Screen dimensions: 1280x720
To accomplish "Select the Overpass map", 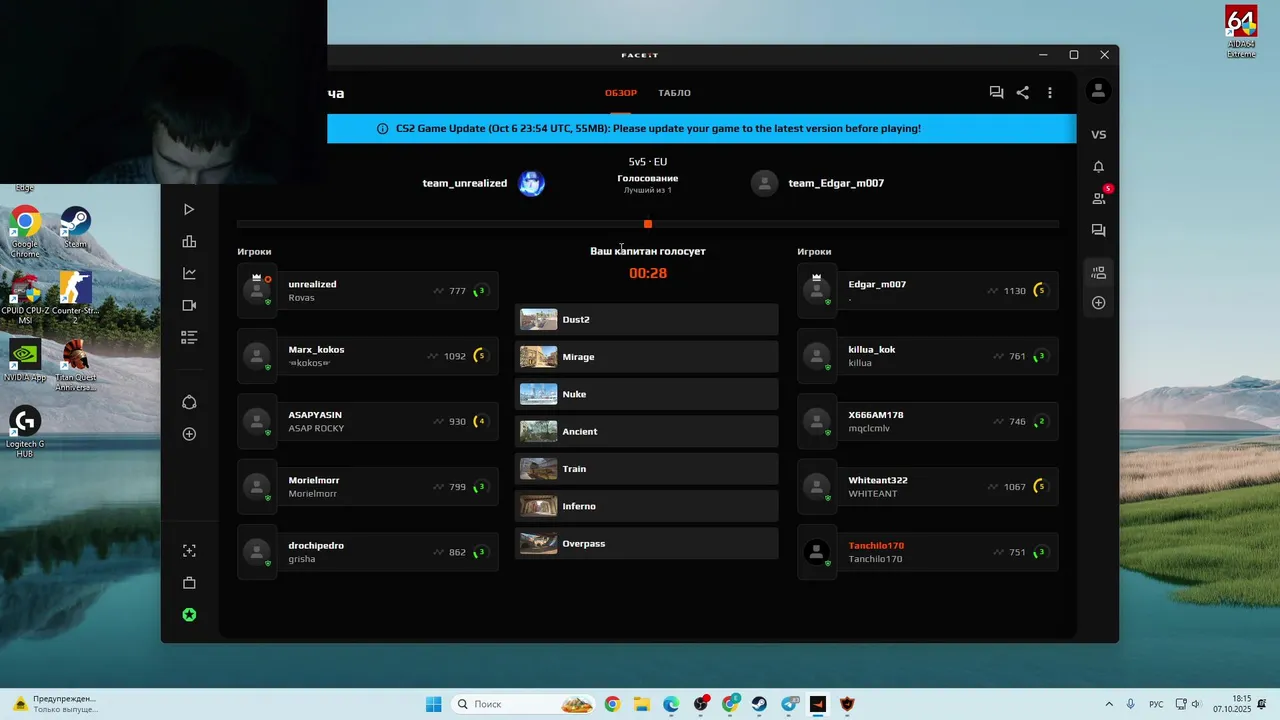I will click(x=646, y=544).
